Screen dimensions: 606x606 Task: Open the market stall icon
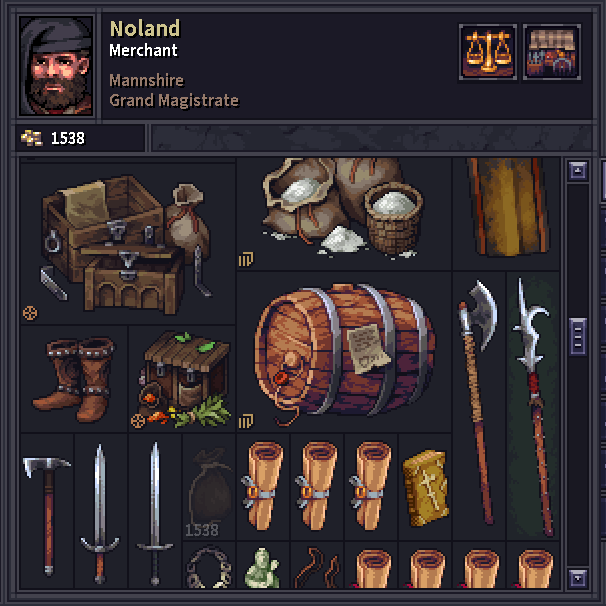coord(552,52)
